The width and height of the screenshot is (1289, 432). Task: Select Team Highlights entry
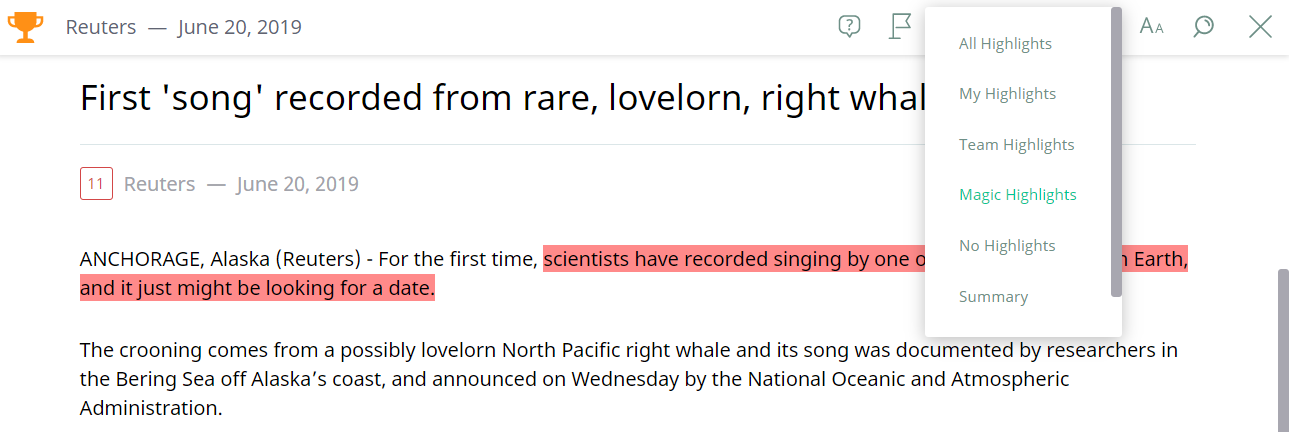tap(1016, 145)
